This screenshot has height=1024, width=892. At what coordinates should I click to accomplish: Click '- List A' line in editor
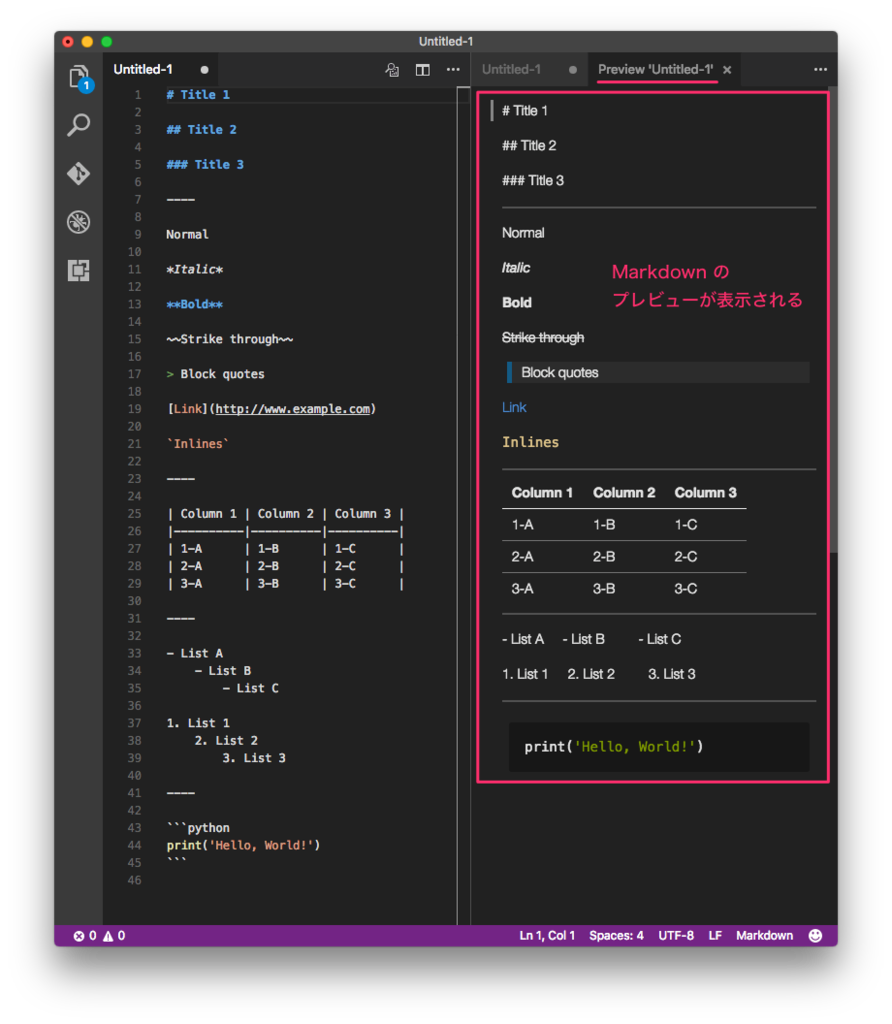click(195, 653)
